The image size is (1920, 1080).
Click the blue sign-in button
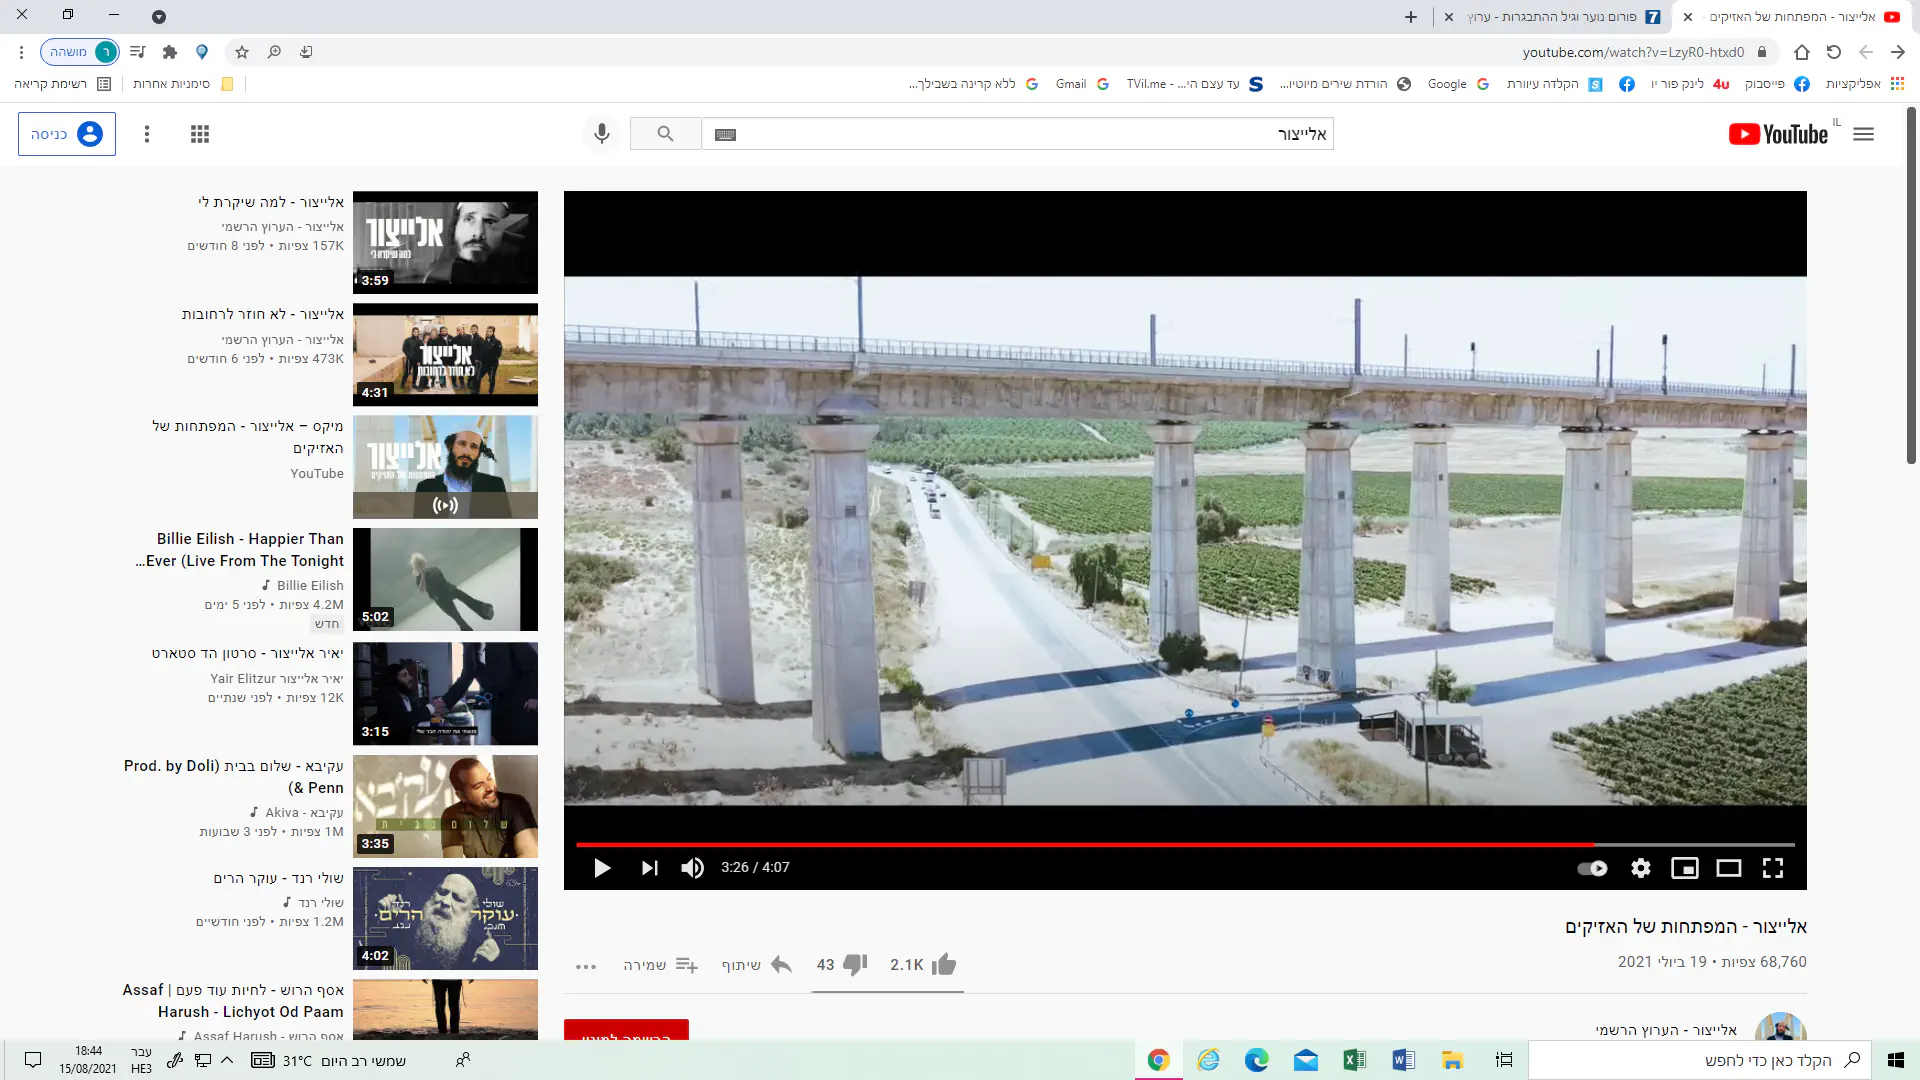click(x=67, y=134)
